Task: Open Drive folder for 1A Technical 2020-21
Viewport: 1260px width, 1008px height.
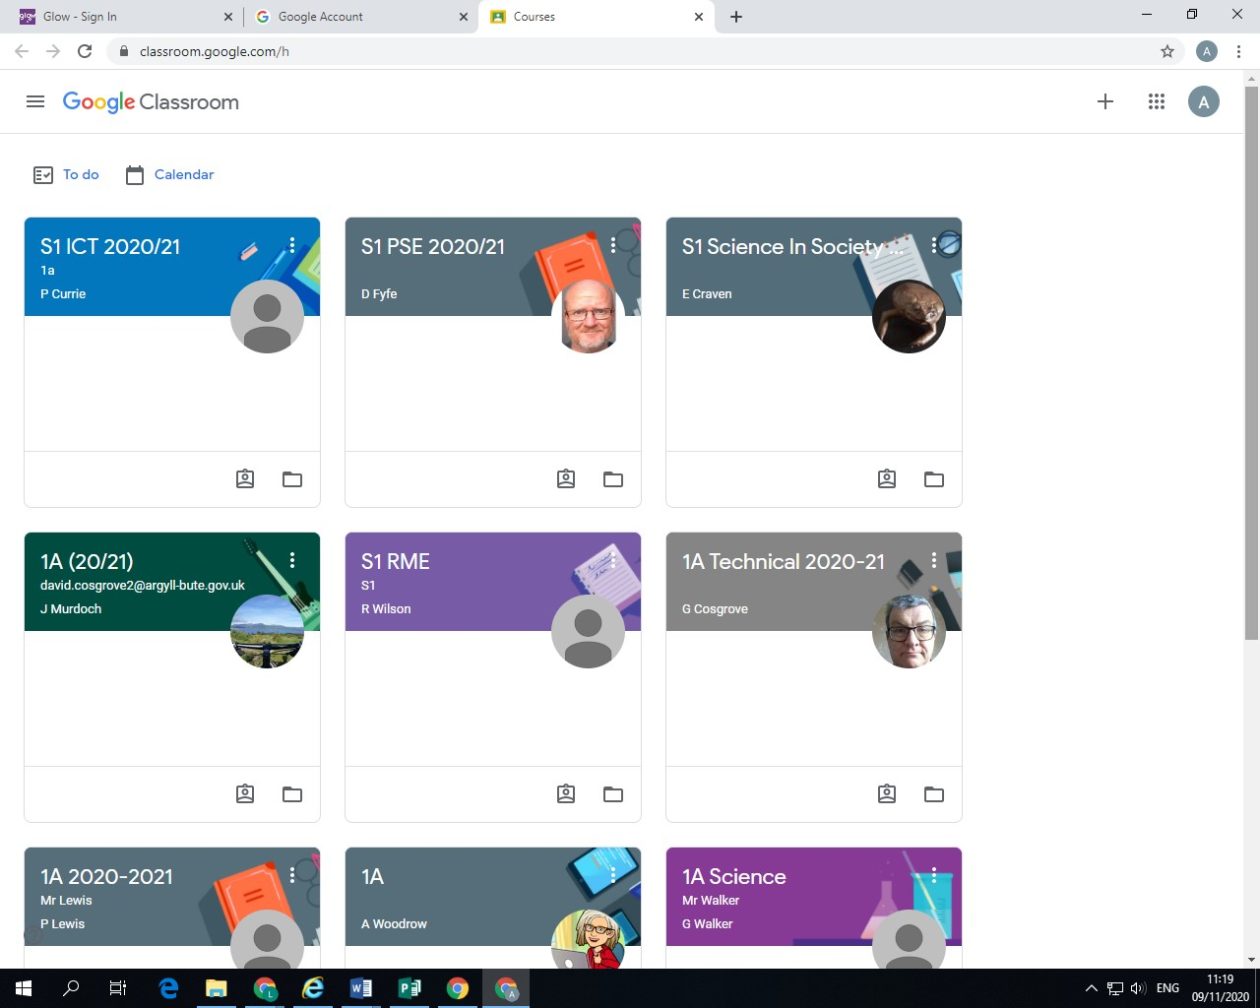Action: point(934,794)
